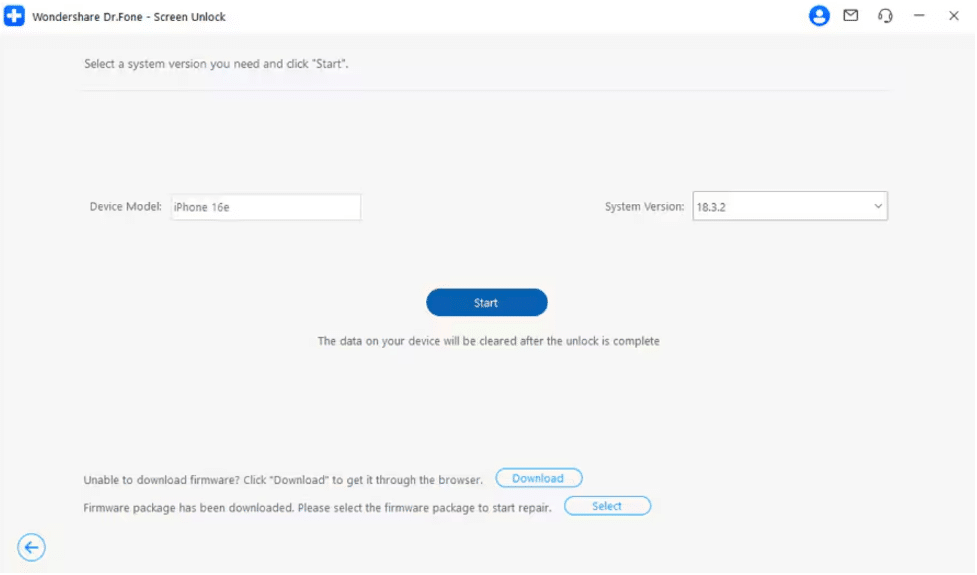This screenshot has height=575, width=977.
Task: Click the 18.3.2 system version value
Action: point(712,207)
